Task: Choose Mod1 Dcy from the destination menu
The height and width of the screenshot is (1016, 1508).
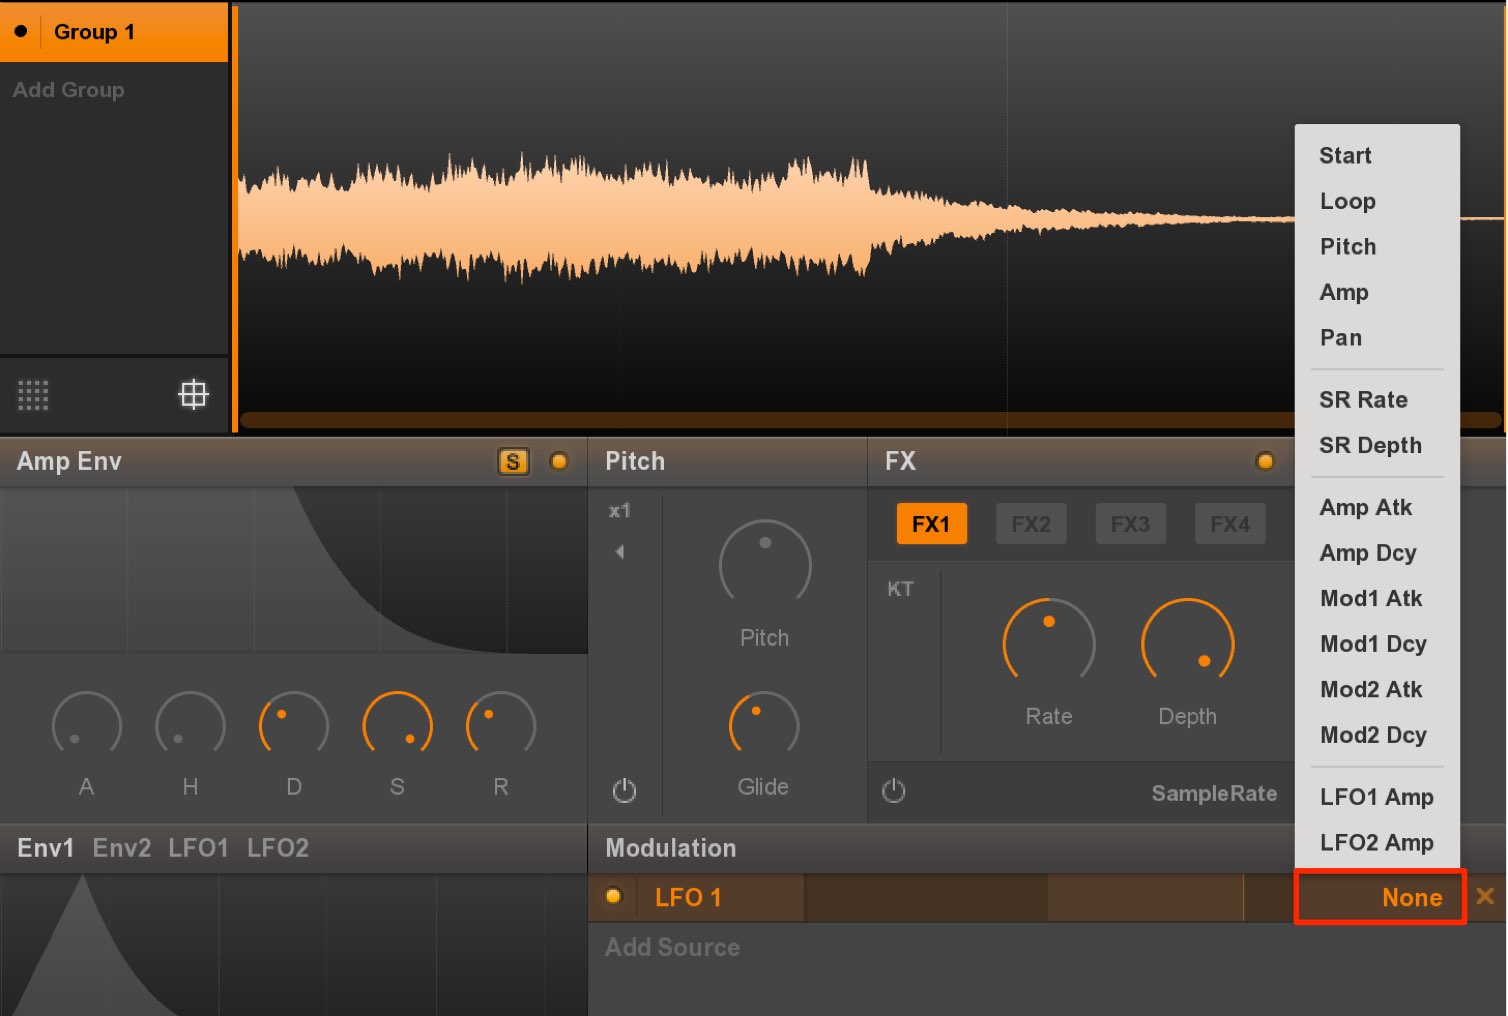Action: coord(1377,644)
